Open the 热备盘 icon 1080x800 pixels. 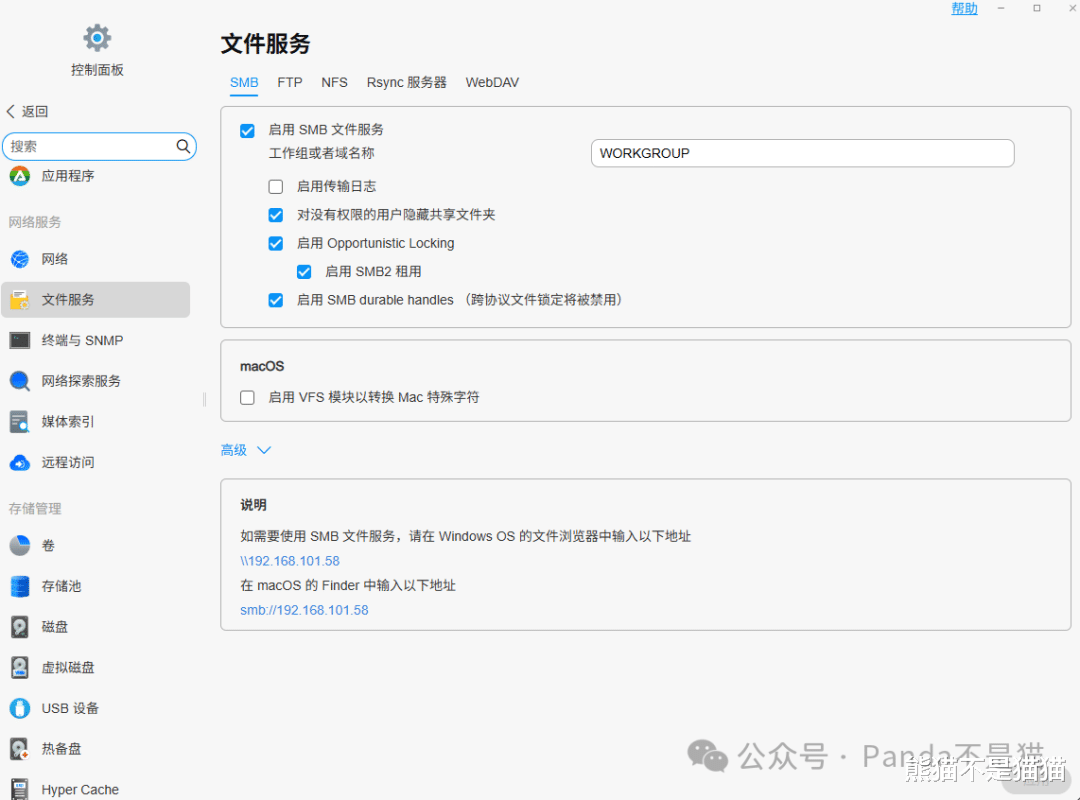(x=20, y=749)
